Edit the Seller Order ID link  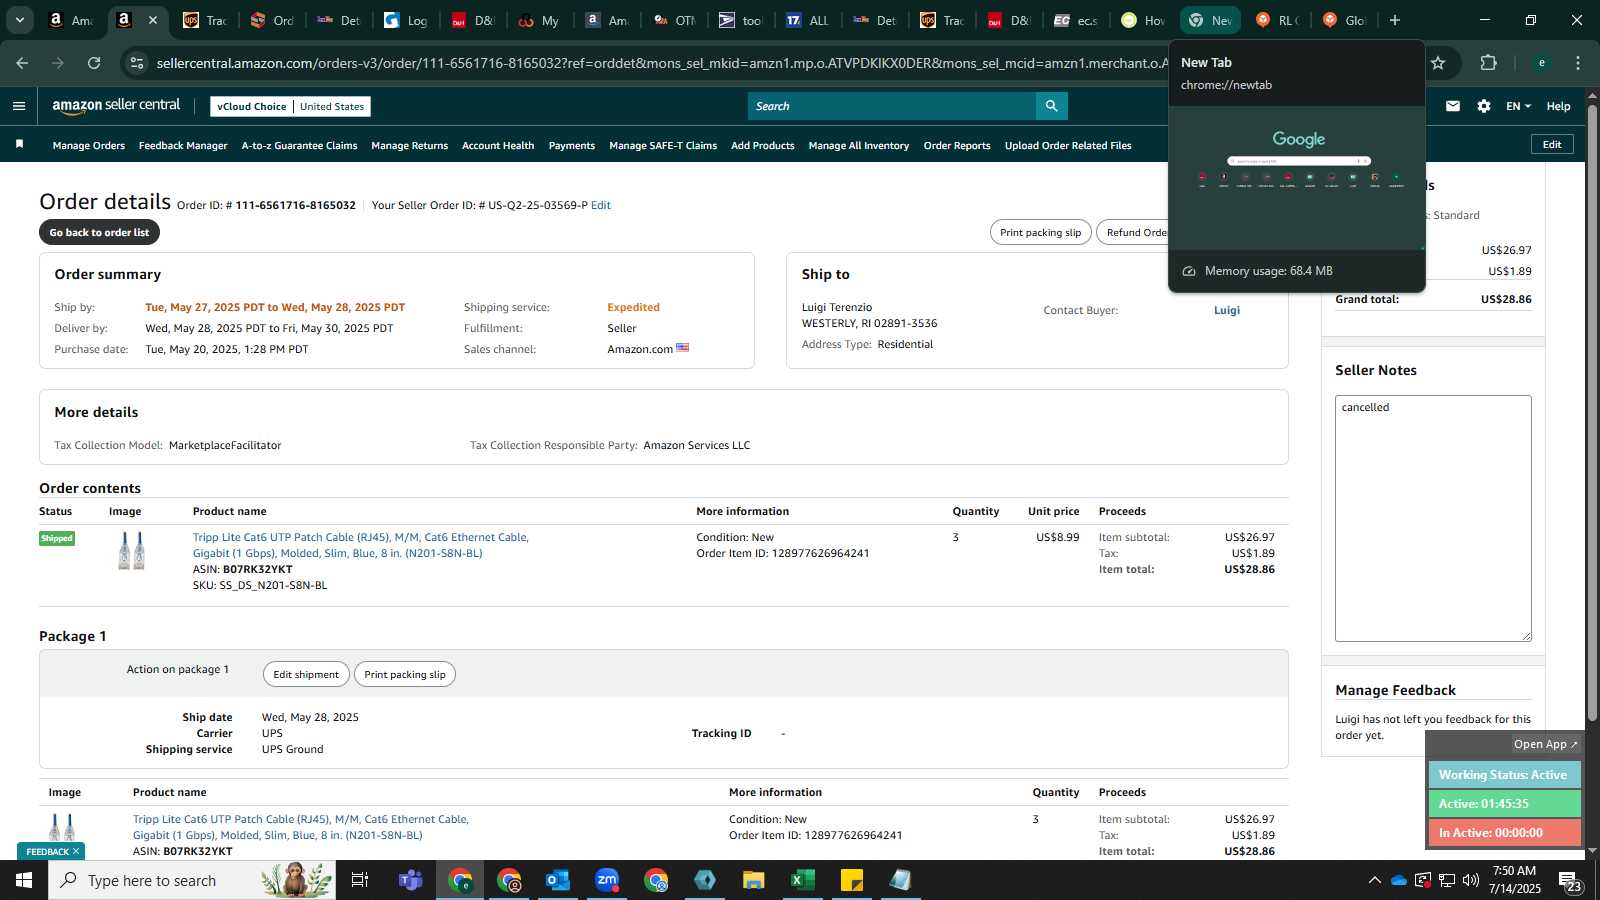pyautogui.click(x=601, y=205)
